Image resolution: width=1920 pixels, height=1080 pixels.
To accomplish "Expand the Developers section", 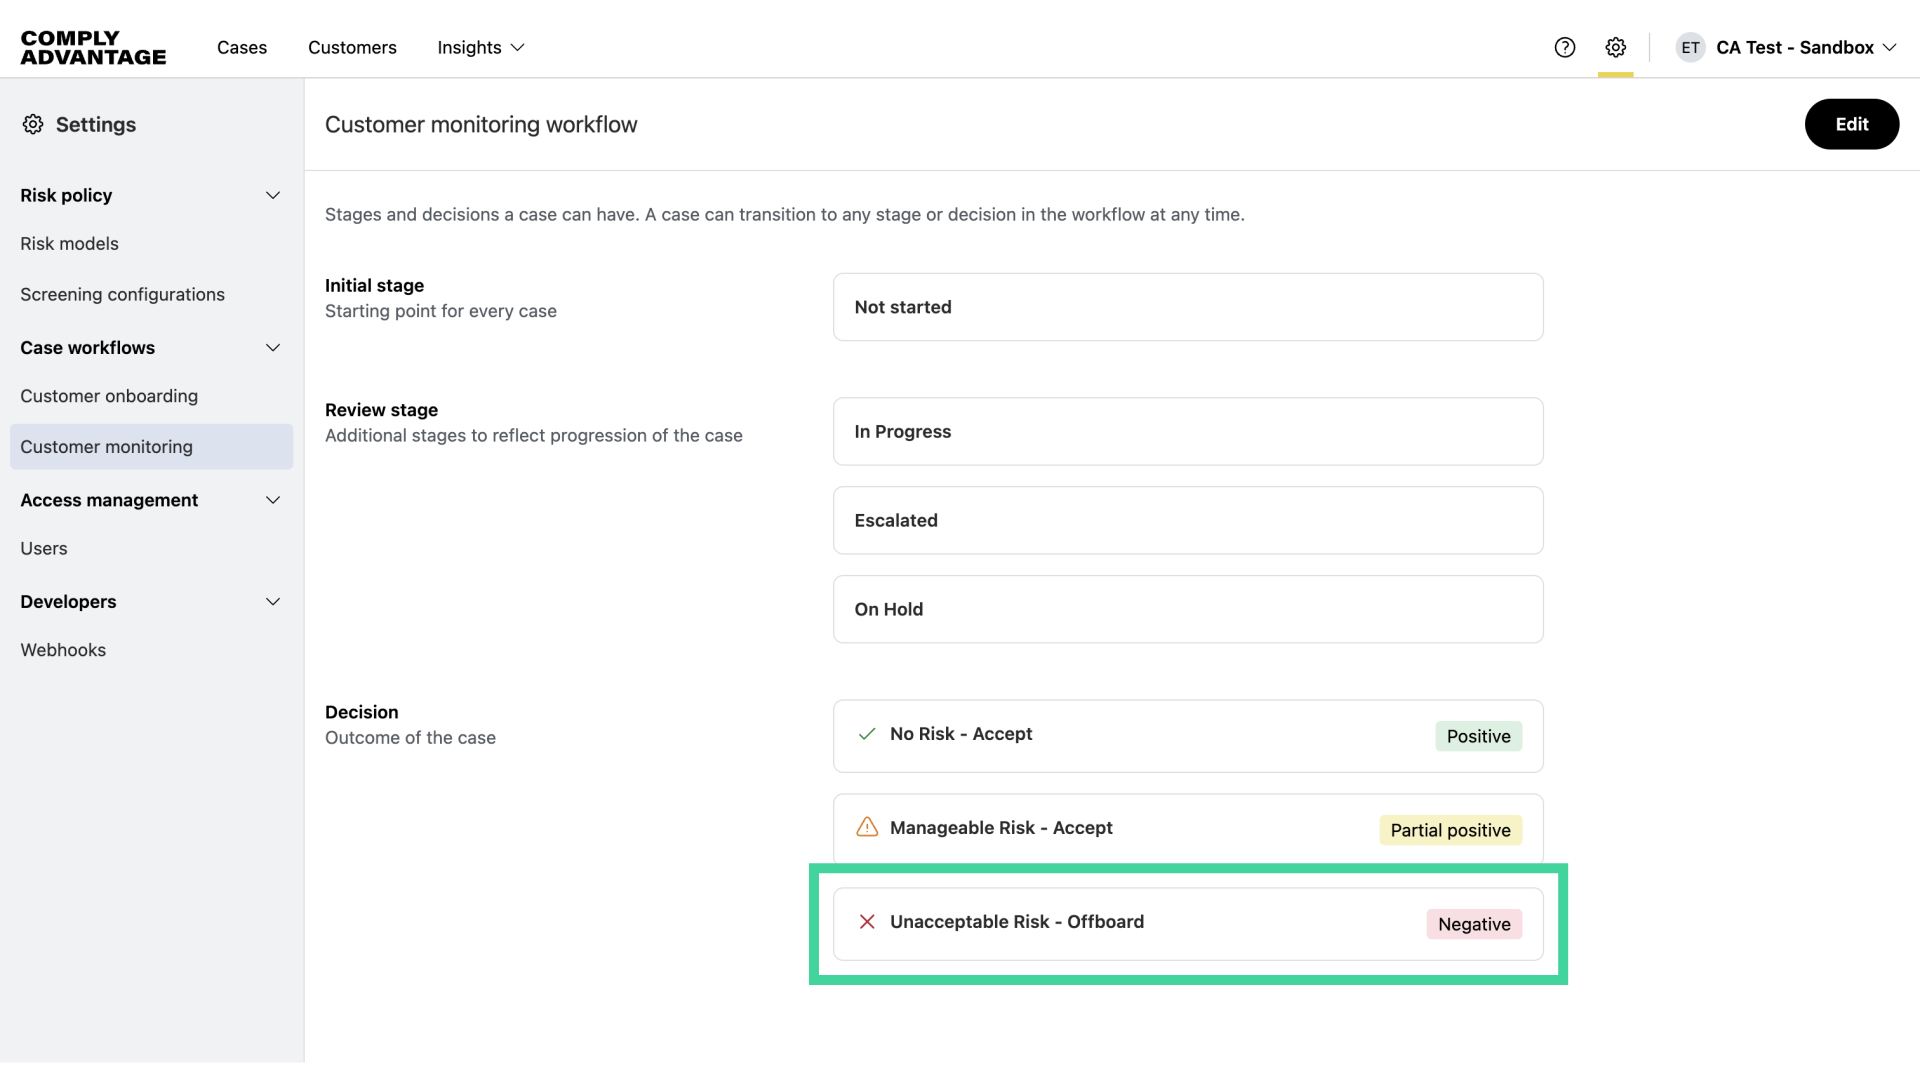I will [x=272, y=601].
